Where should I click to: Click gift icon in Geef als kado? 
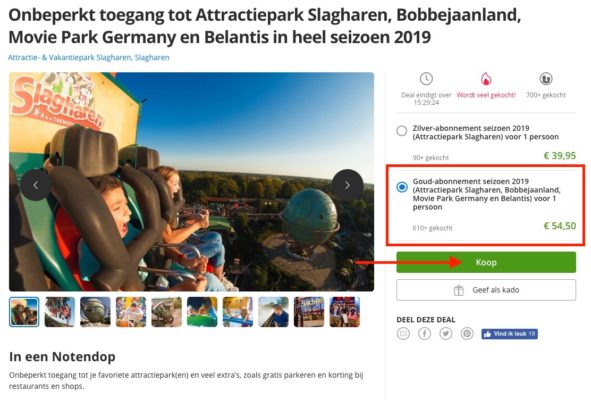coord(458,290)
